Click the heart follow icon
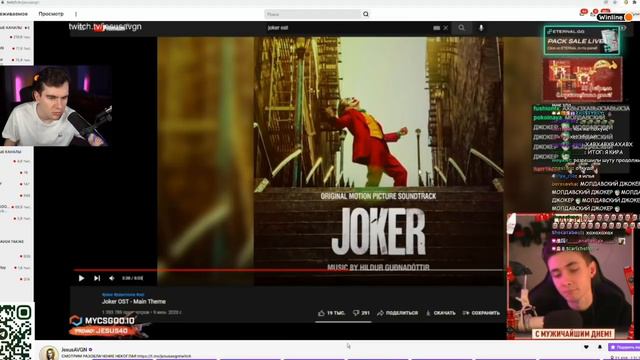This screenshot has height=360, width=640. (586, 347)
